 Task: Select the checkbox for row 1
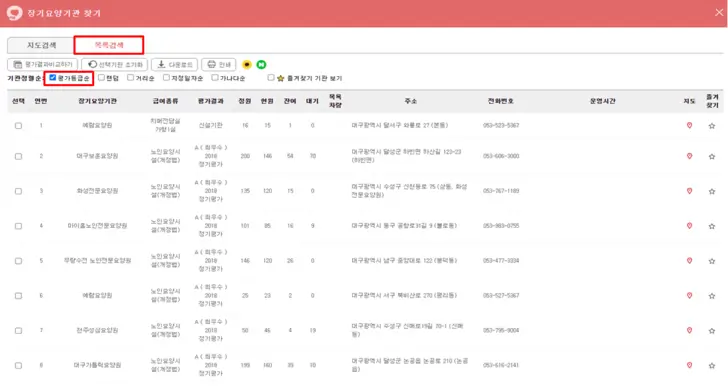pos(18,125)
